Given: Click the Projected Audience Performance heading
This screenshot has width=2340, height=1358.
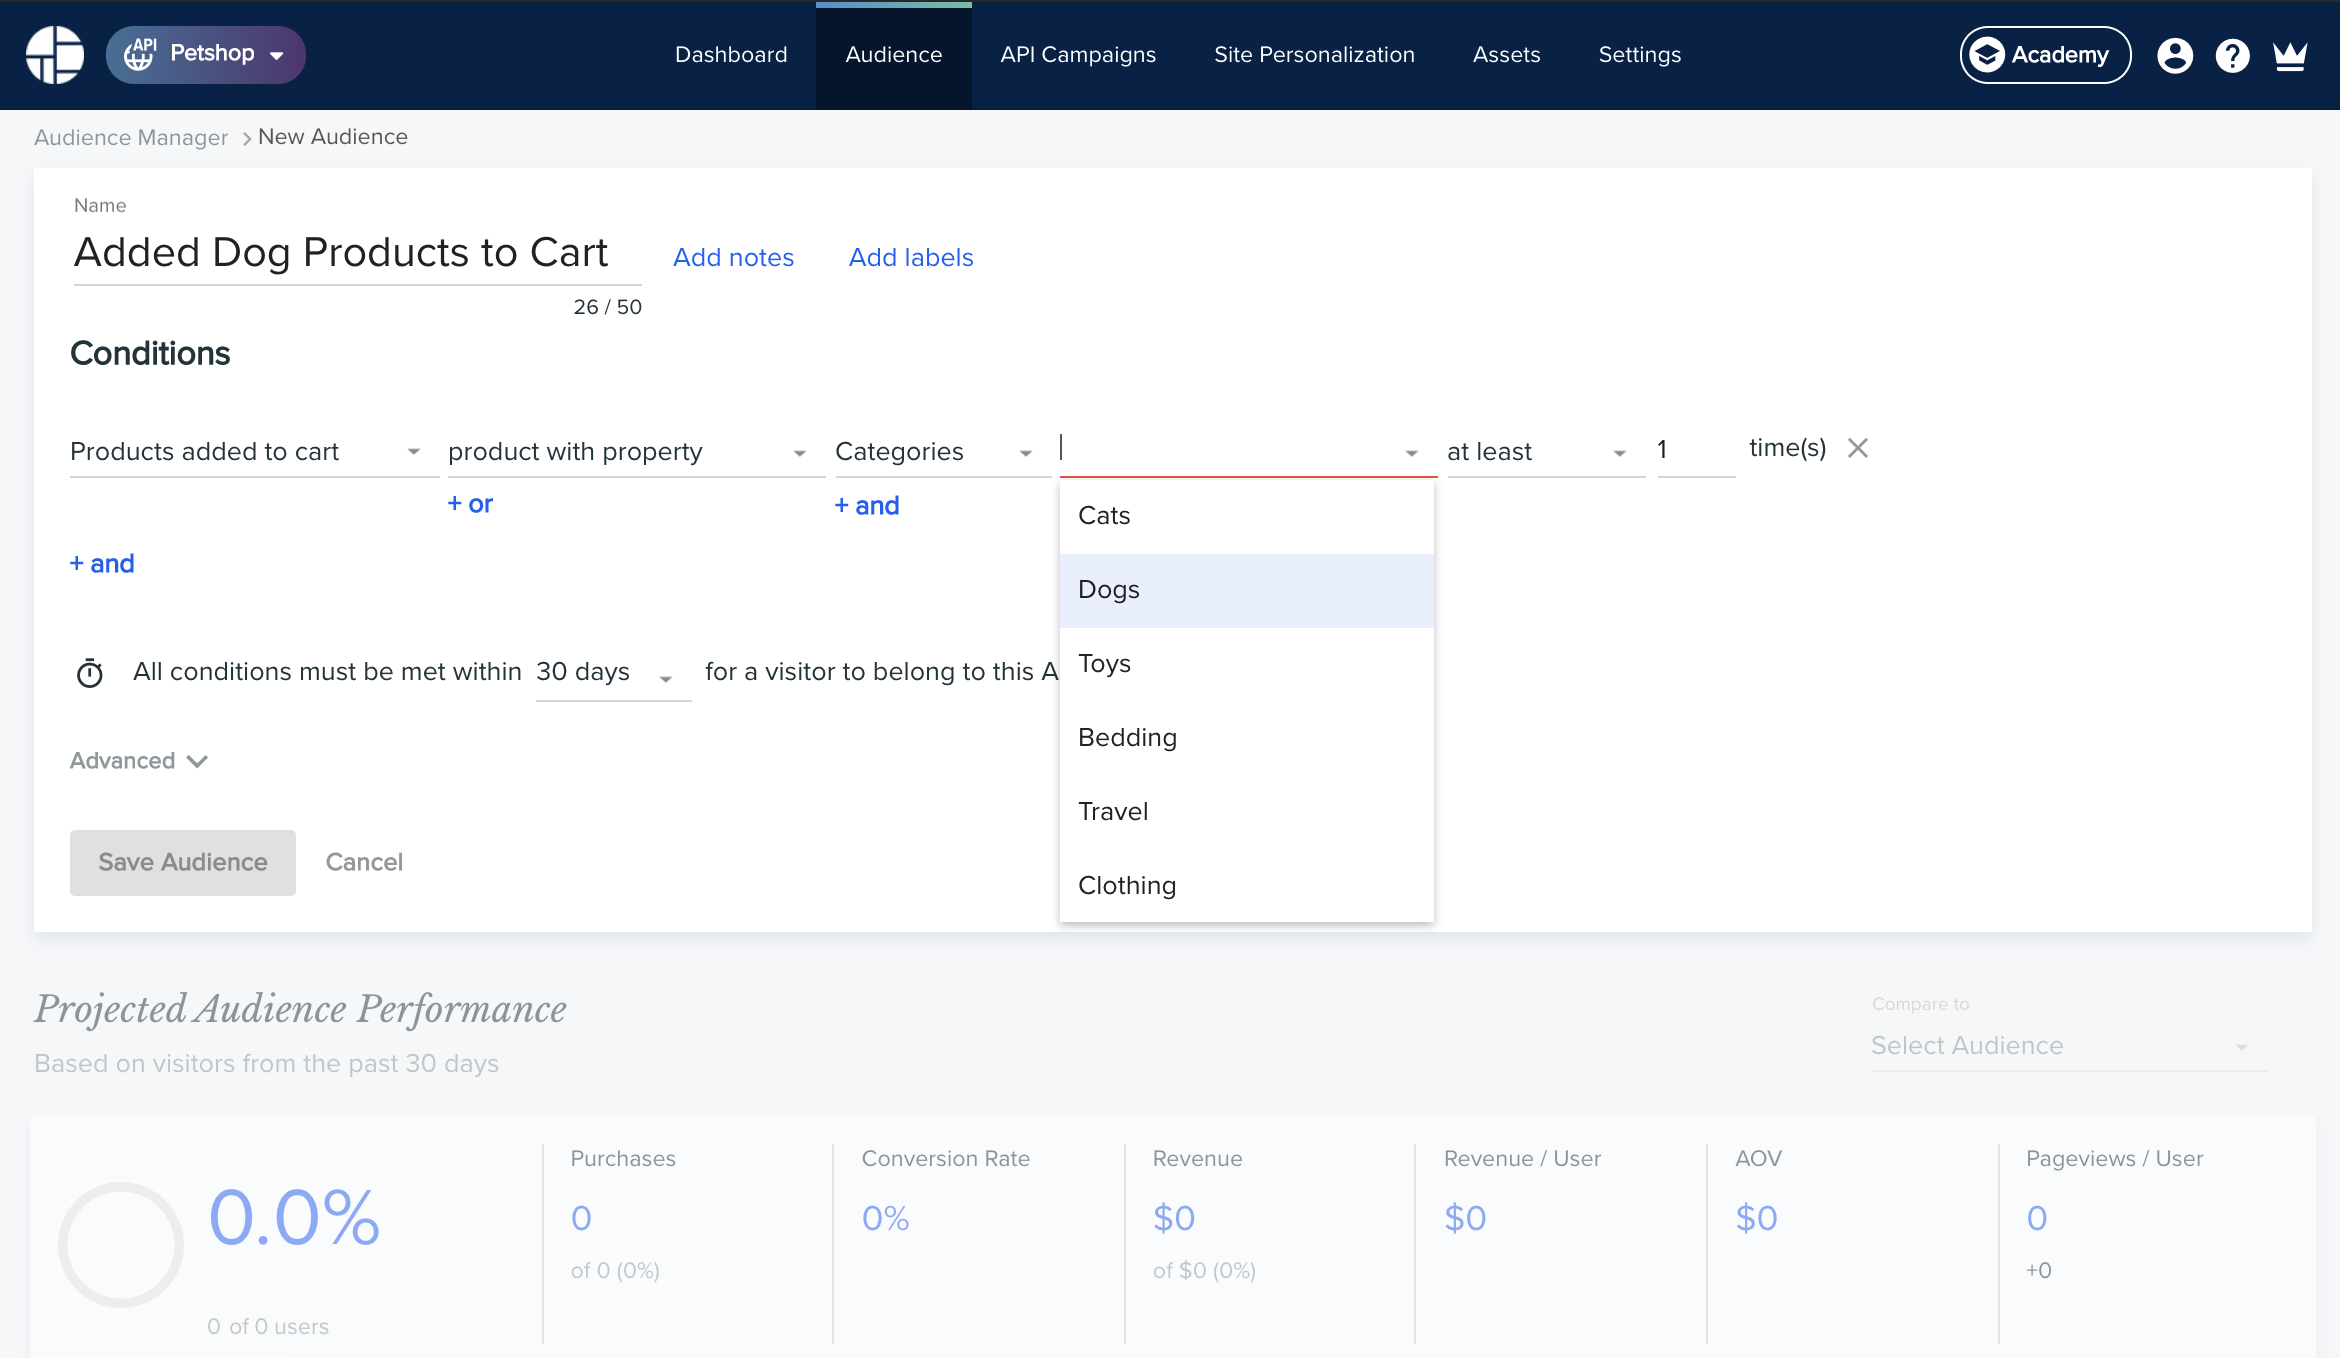Looking at the screenshot, I should click(x=300, y=1010).
